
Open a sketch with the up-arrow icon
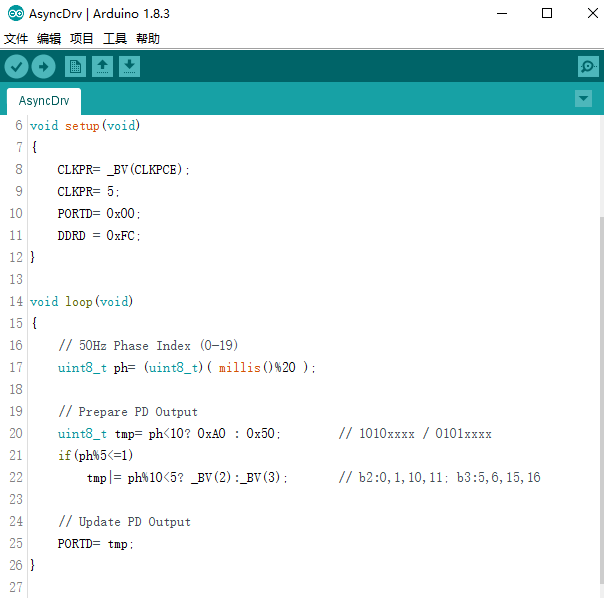pyautogui.click(x=102, y=67)
